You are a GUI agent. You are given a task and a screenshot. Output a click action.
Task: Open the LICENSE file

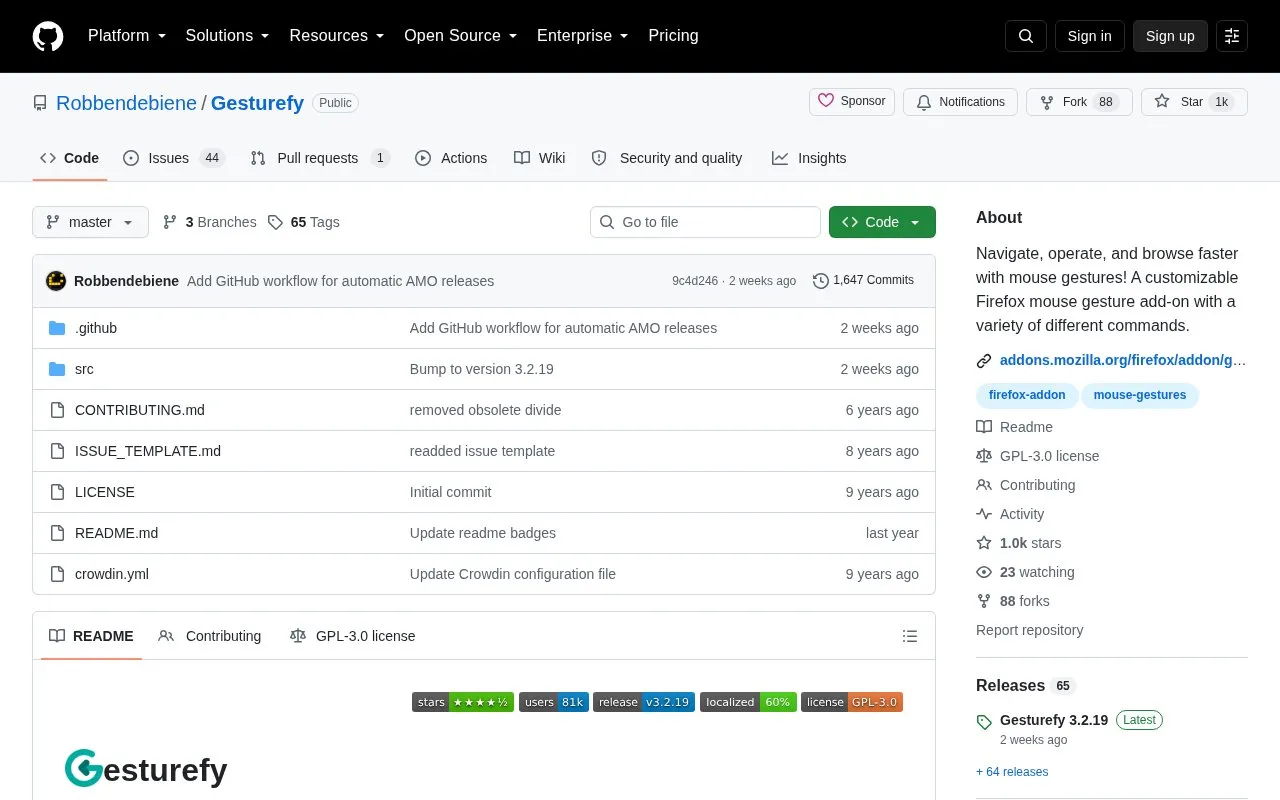(105, 492)
